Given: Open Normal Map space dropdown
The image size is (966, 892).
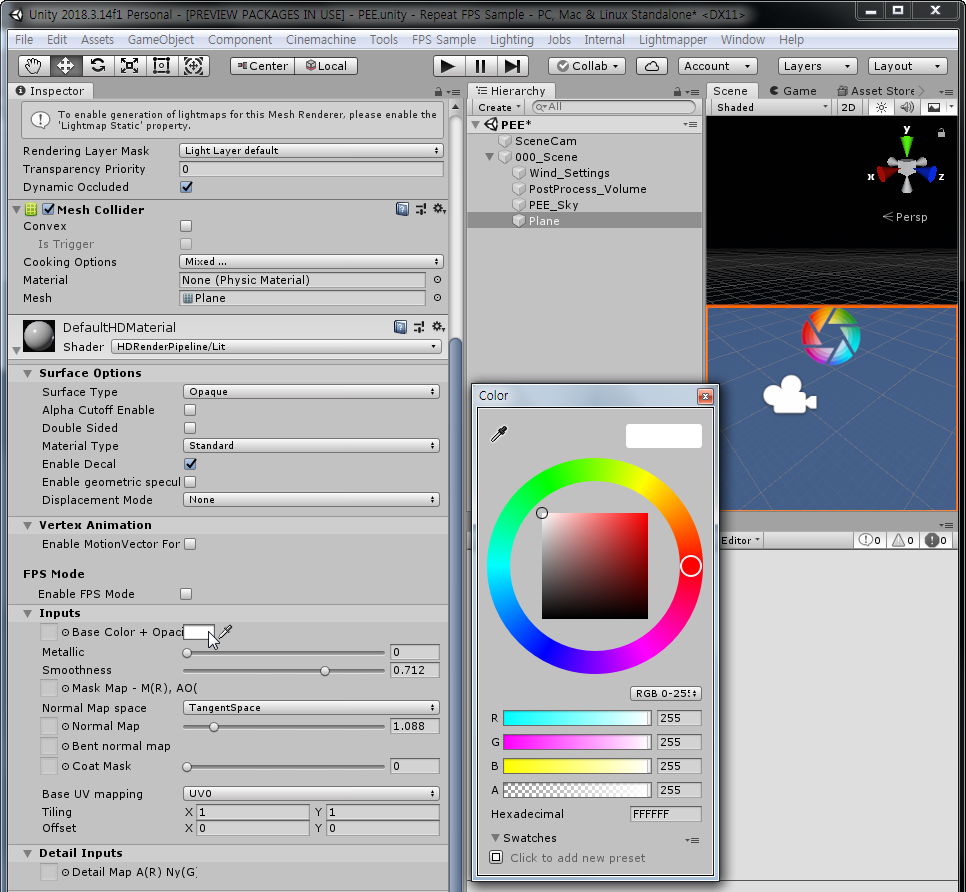Looking at the screenshot, I should (311, 708).
